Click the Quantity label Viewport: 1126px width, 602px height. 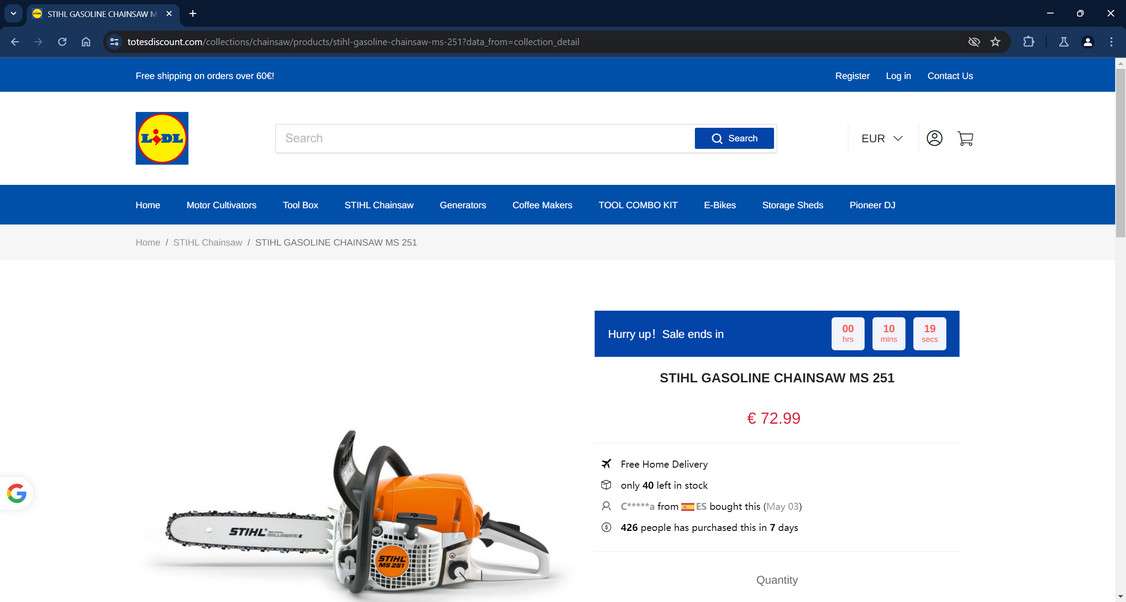point(777,580)
